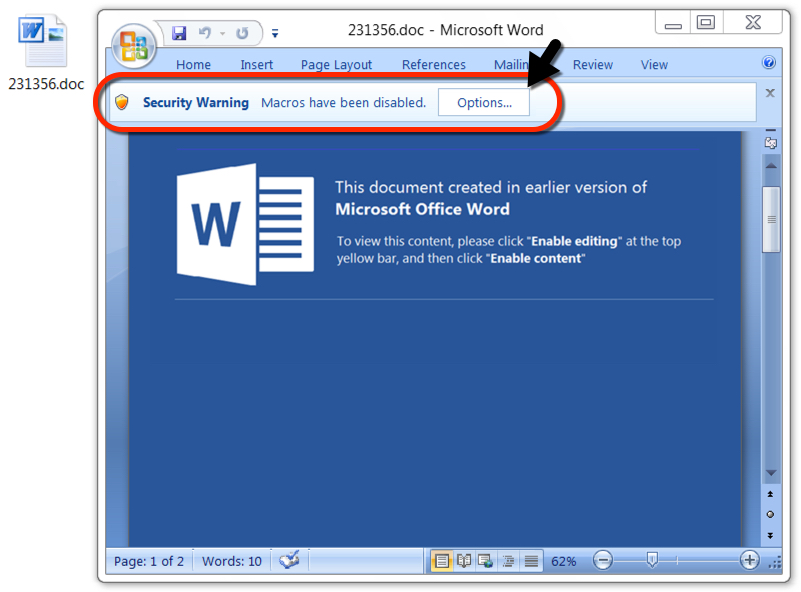Click the zoom slider handle
The height and width of the screenshot is (592, 801).
tap(652, 560)
